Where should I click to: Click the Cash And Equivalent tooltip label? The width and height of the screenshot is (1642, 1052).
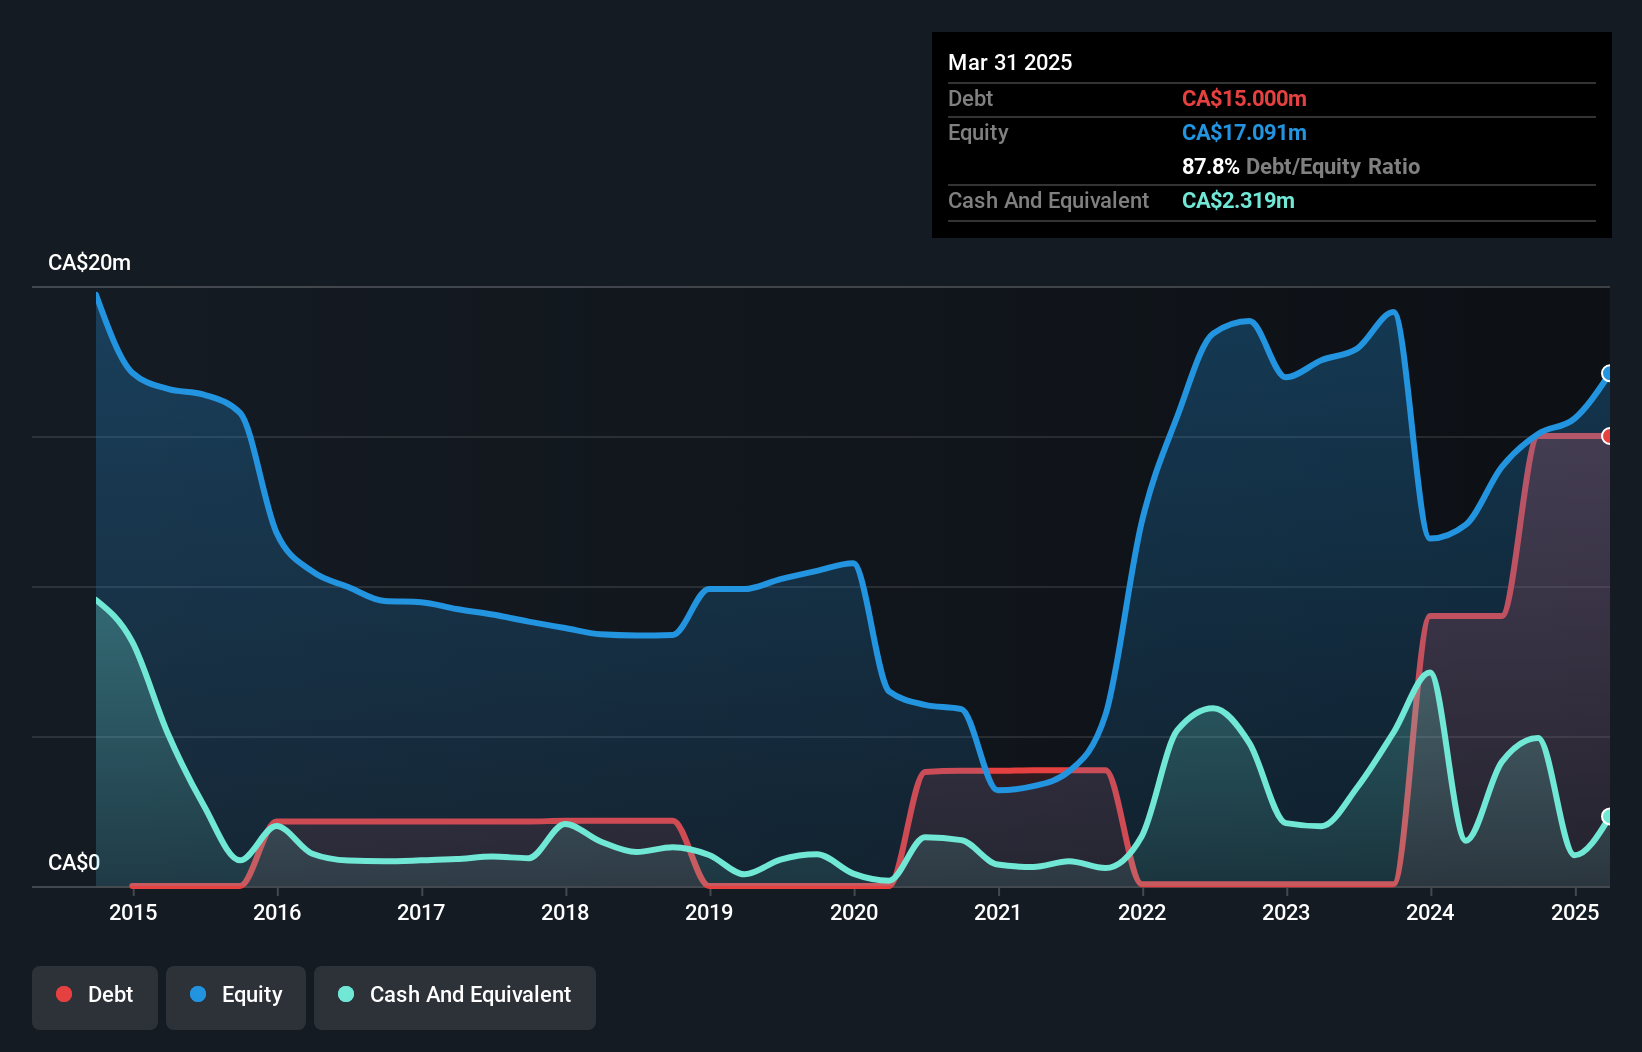click(x=1048, y=200)
